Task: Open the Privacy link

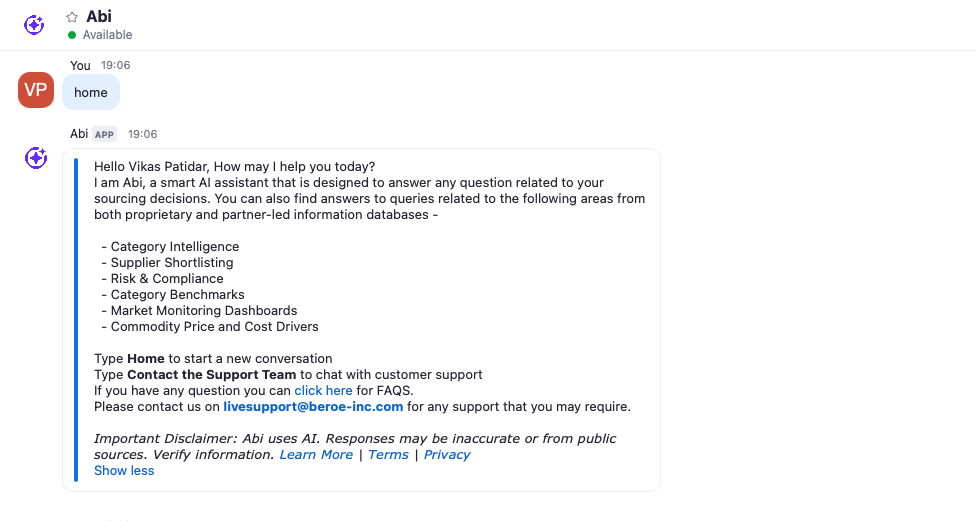Action: point(447,455)
